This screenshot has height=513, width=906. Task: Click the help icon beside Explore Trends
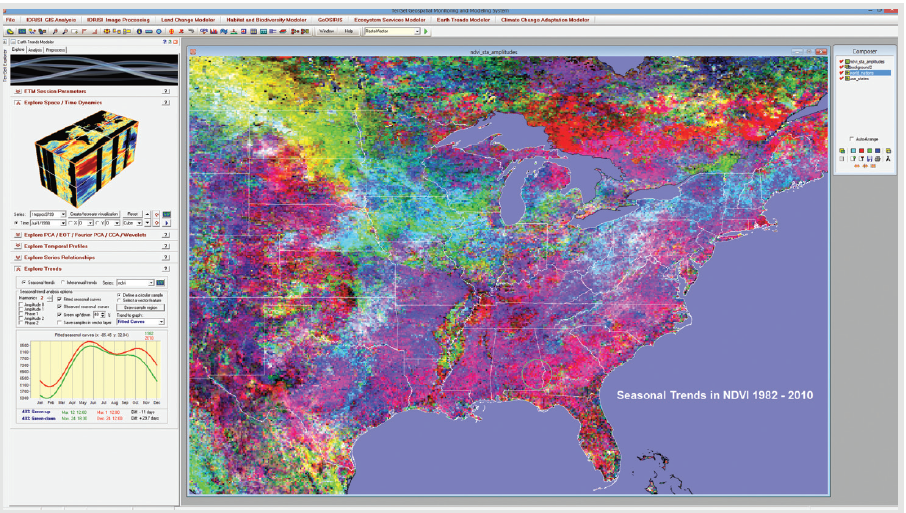click(165, 269)
